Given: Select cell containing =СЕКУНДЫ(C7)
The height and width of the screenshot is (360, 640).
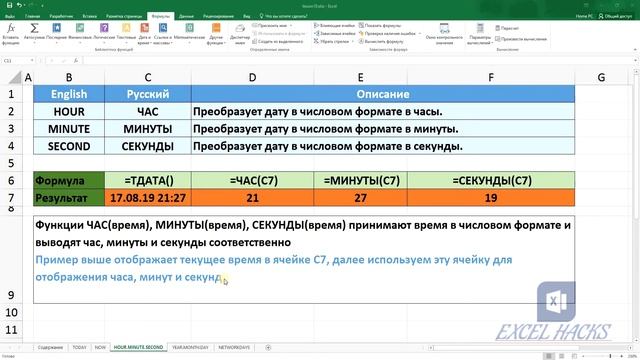Looking at the screenshot, I should pos(491,180).
